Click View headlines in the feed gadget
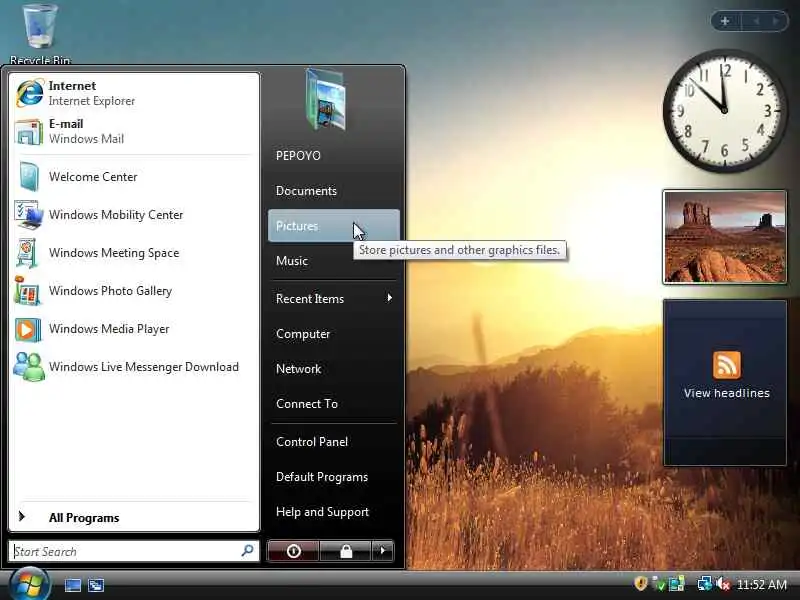The height and width of the screenshot is (600, 800). pos(727,393)
